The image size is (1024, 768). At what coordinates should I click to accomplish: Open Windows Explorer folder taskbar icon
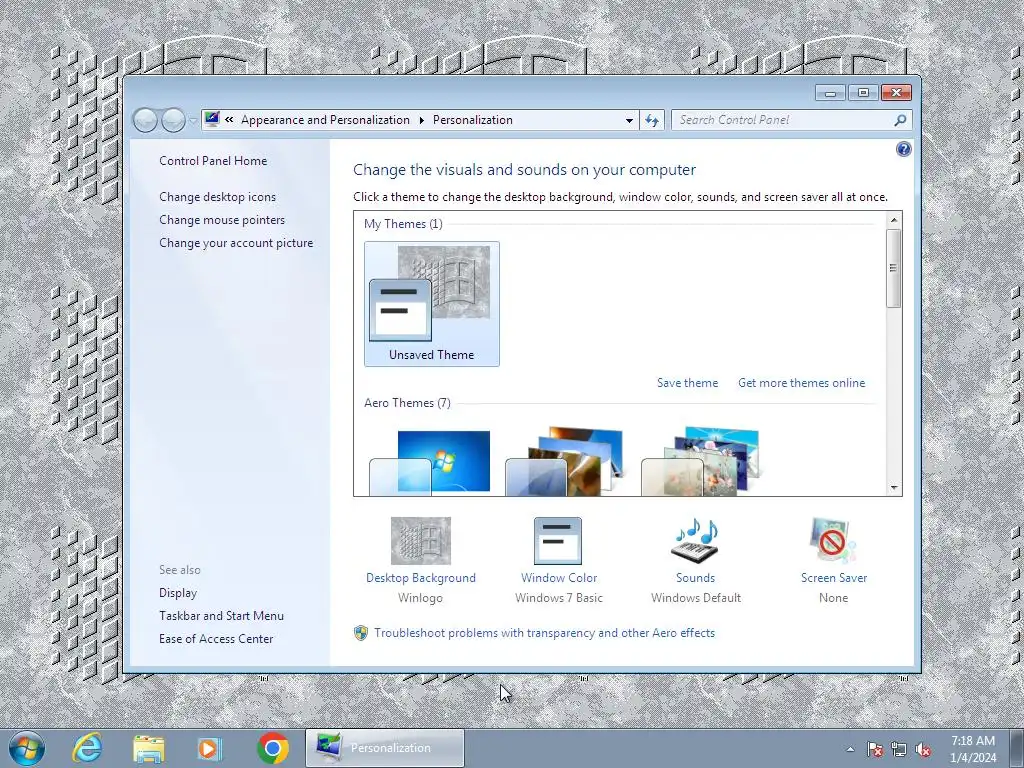click(x=148, y=748)
